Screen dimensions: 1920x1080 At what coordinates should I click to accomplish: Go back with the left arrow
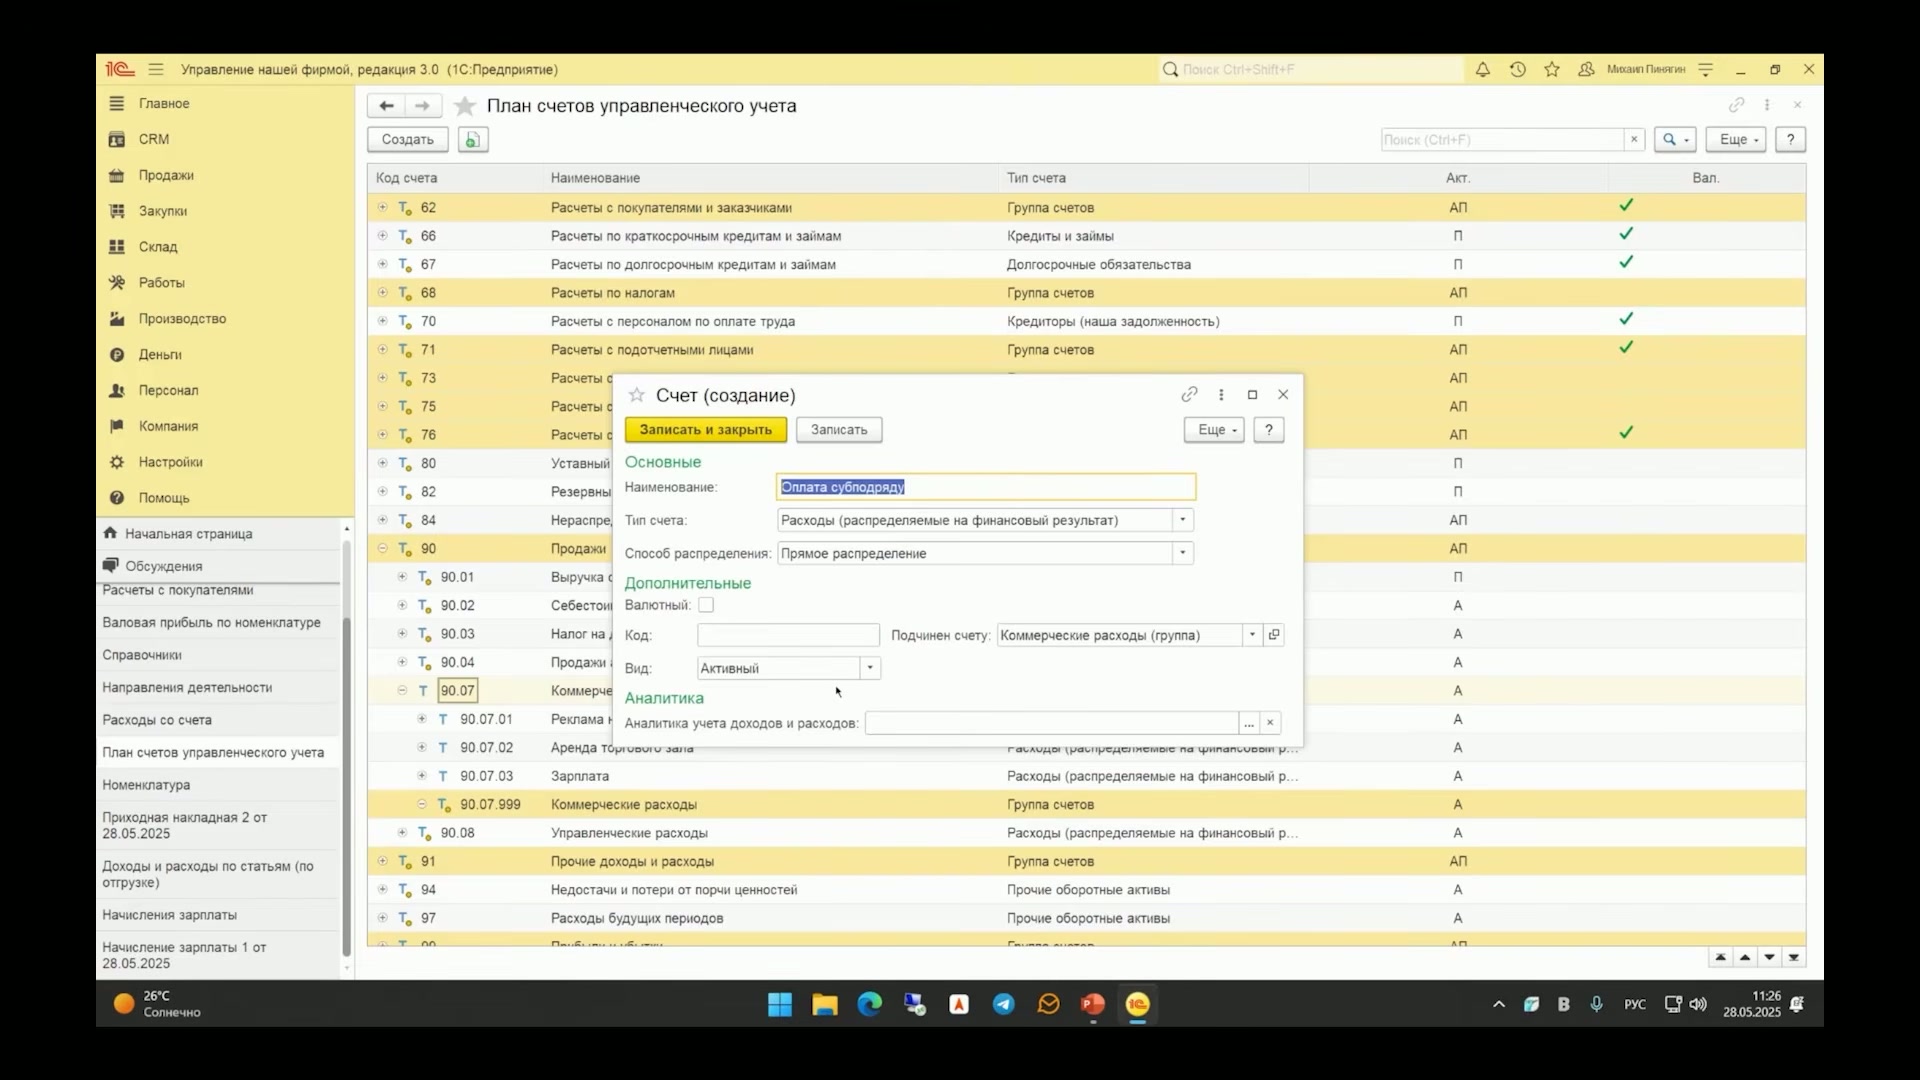pos(386,106)
